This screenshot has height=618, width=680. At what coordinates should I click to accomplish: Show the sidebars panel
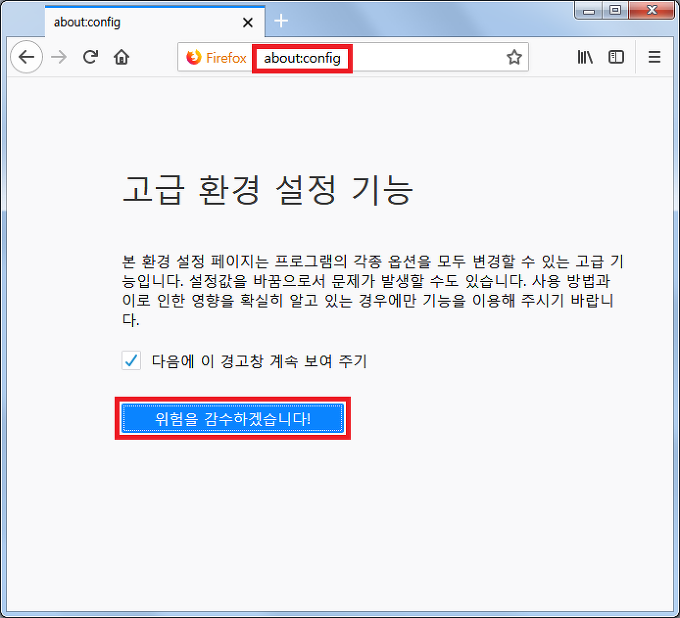click(616, 57)
